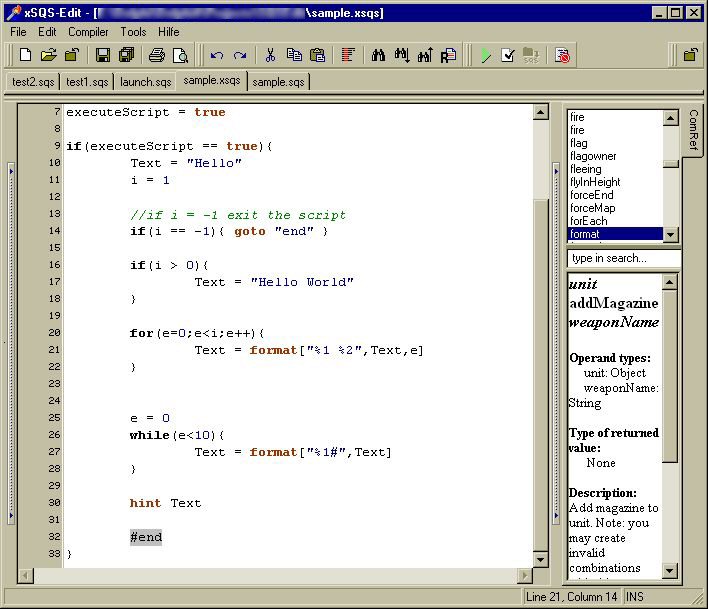Save the current file with the floppy disk icon
708x609 pixels.
point(103,56)
